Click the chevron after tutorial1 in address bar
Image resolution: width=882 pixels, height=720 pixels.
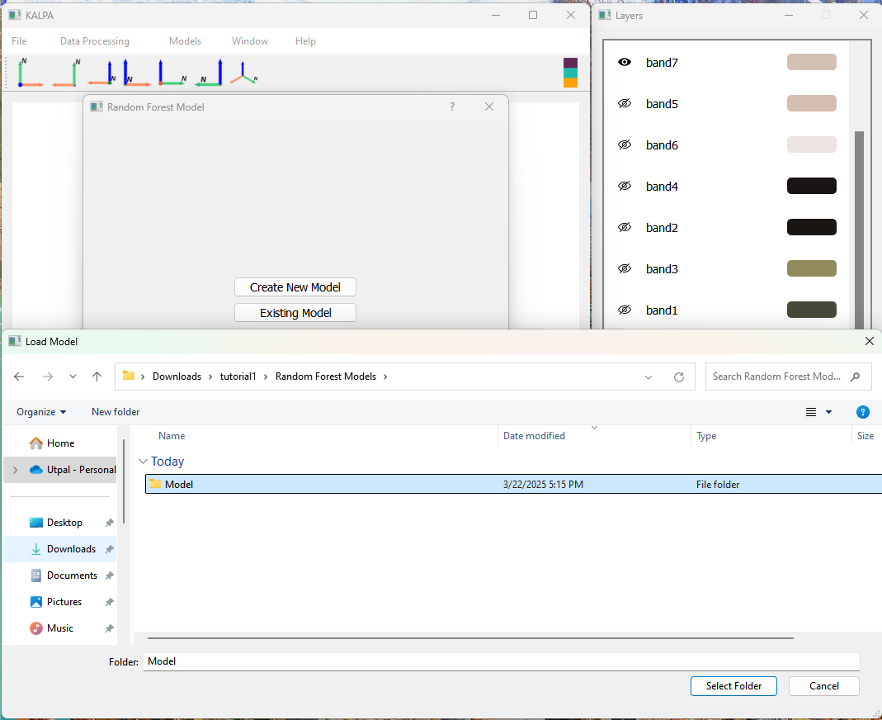(266, 377)
